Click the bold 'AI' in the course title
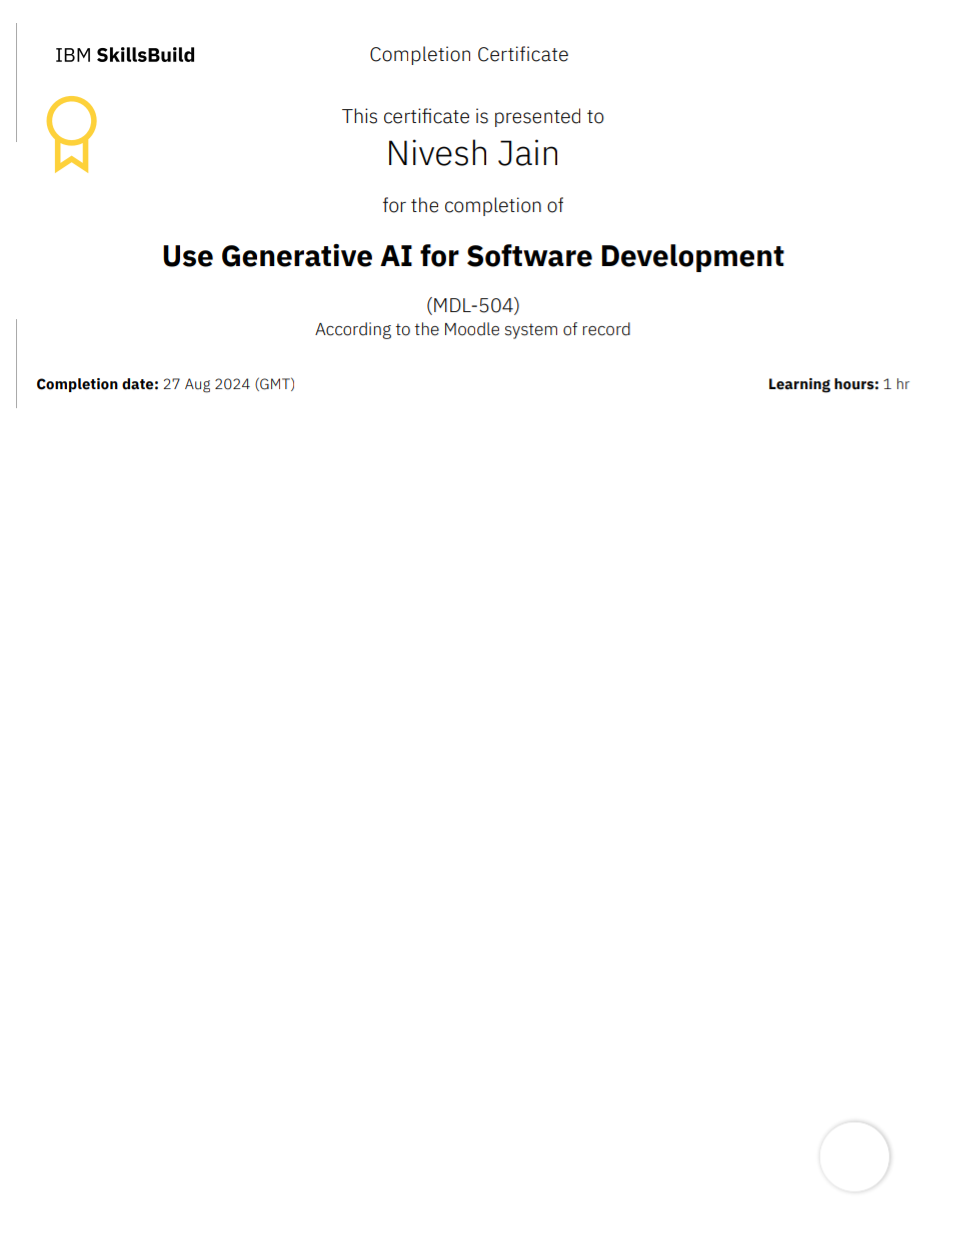This screenshot has width=961, height=1258. pyautogui.click(x=396, y=257)
